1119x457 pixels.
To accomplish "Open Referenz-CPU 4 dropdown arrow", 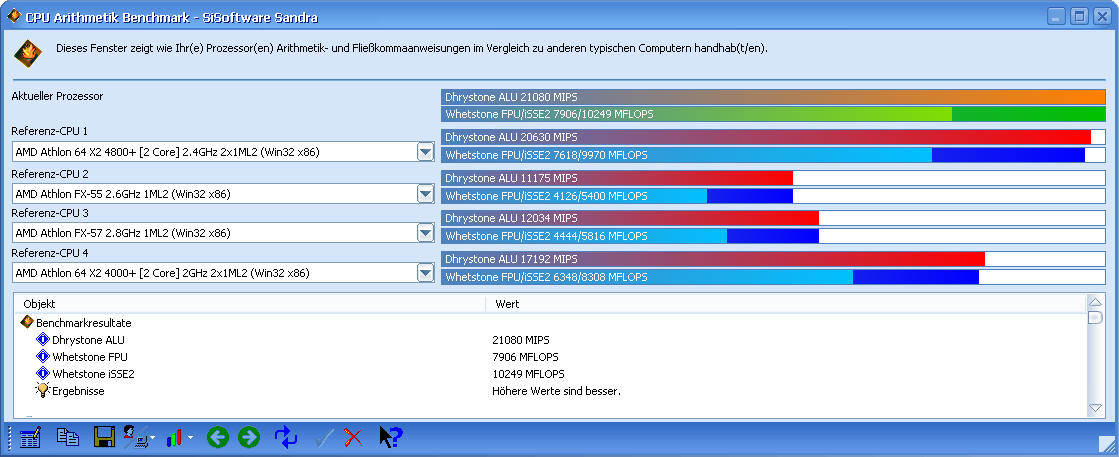I will pos(425,273).
